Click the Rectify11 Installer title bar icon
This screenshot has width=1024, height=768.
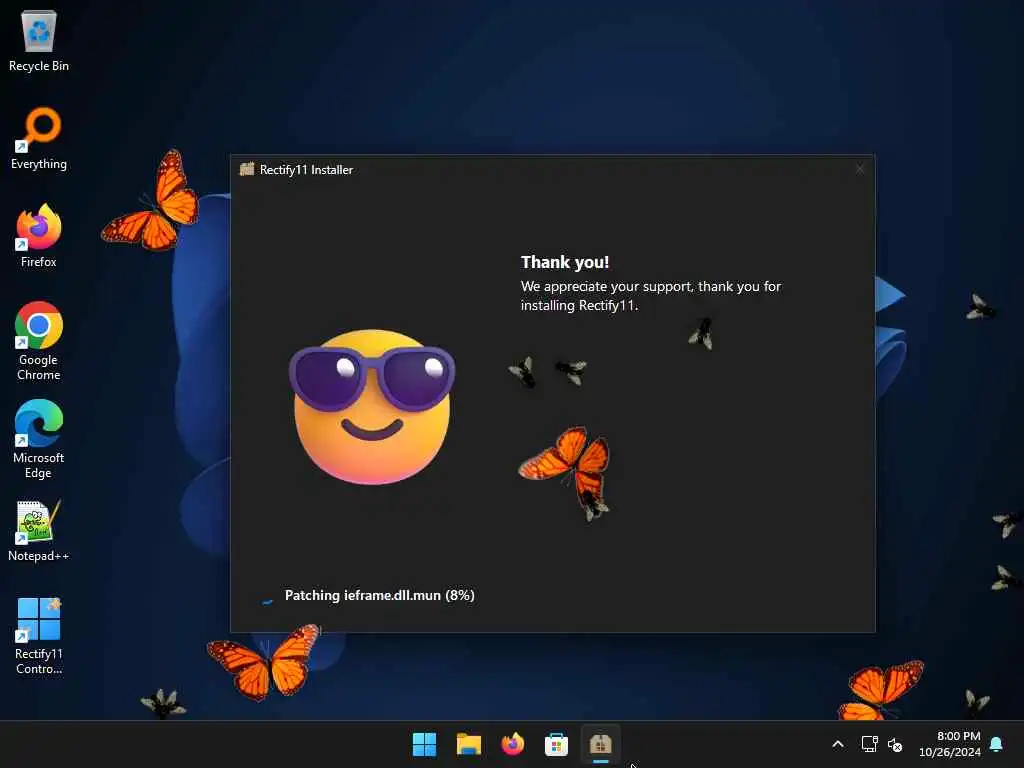(x=247, y=169)
